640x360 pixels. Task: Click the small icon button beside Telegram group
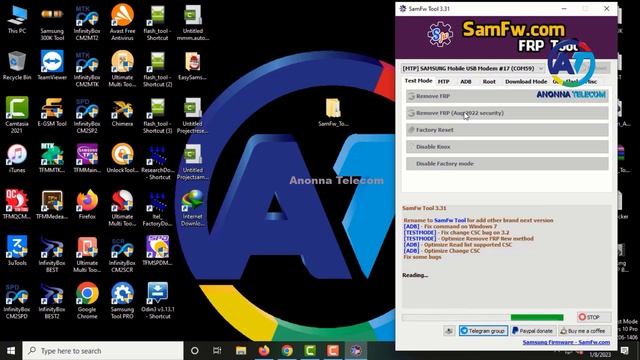(449, 331)
